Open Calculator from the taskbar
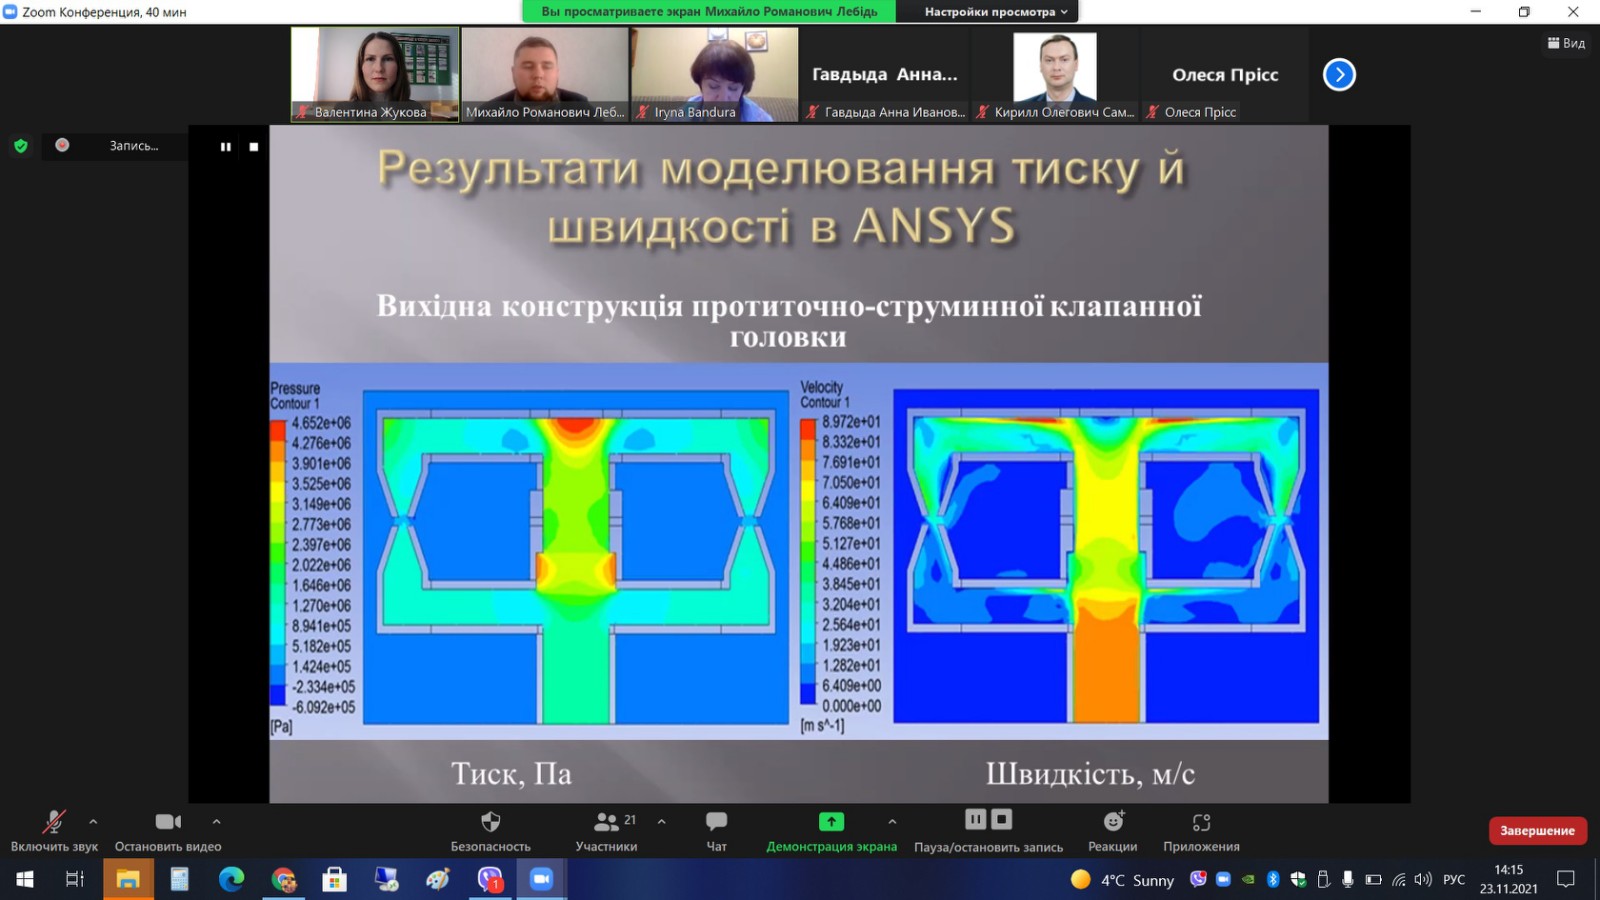The height and width of the screenshot is (900, 1600). [x=180, y=880]
